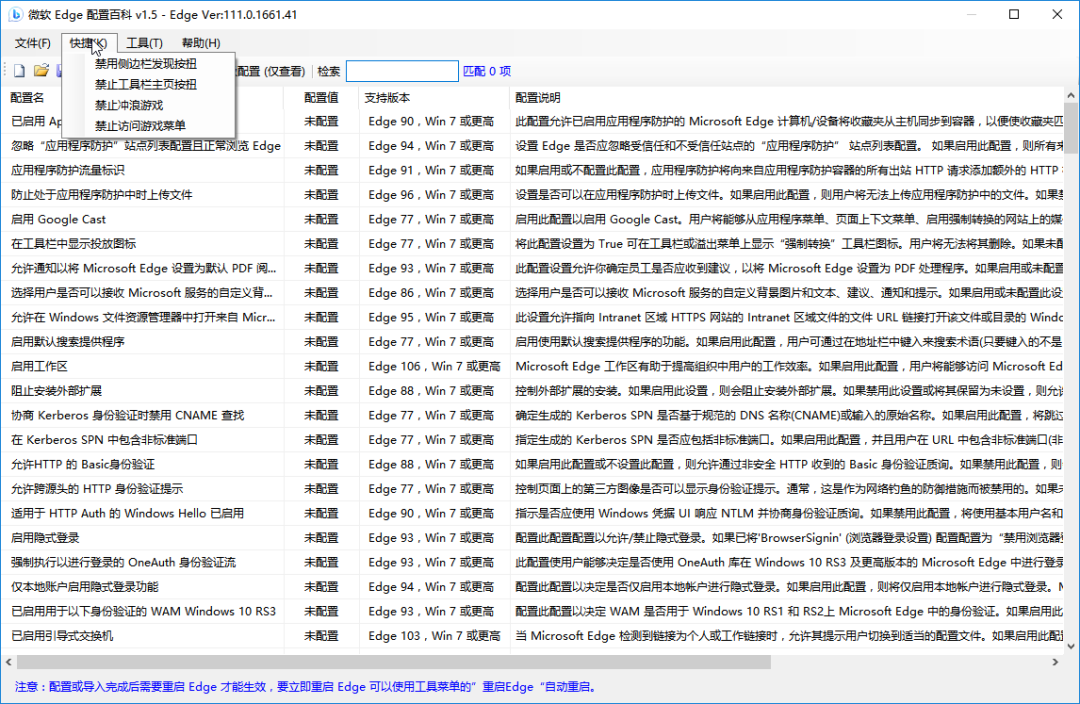Maximize the Edge 配置百科 window
Screen dimensions: 1080x704
pyautogui.click(x=1014, y=14)
